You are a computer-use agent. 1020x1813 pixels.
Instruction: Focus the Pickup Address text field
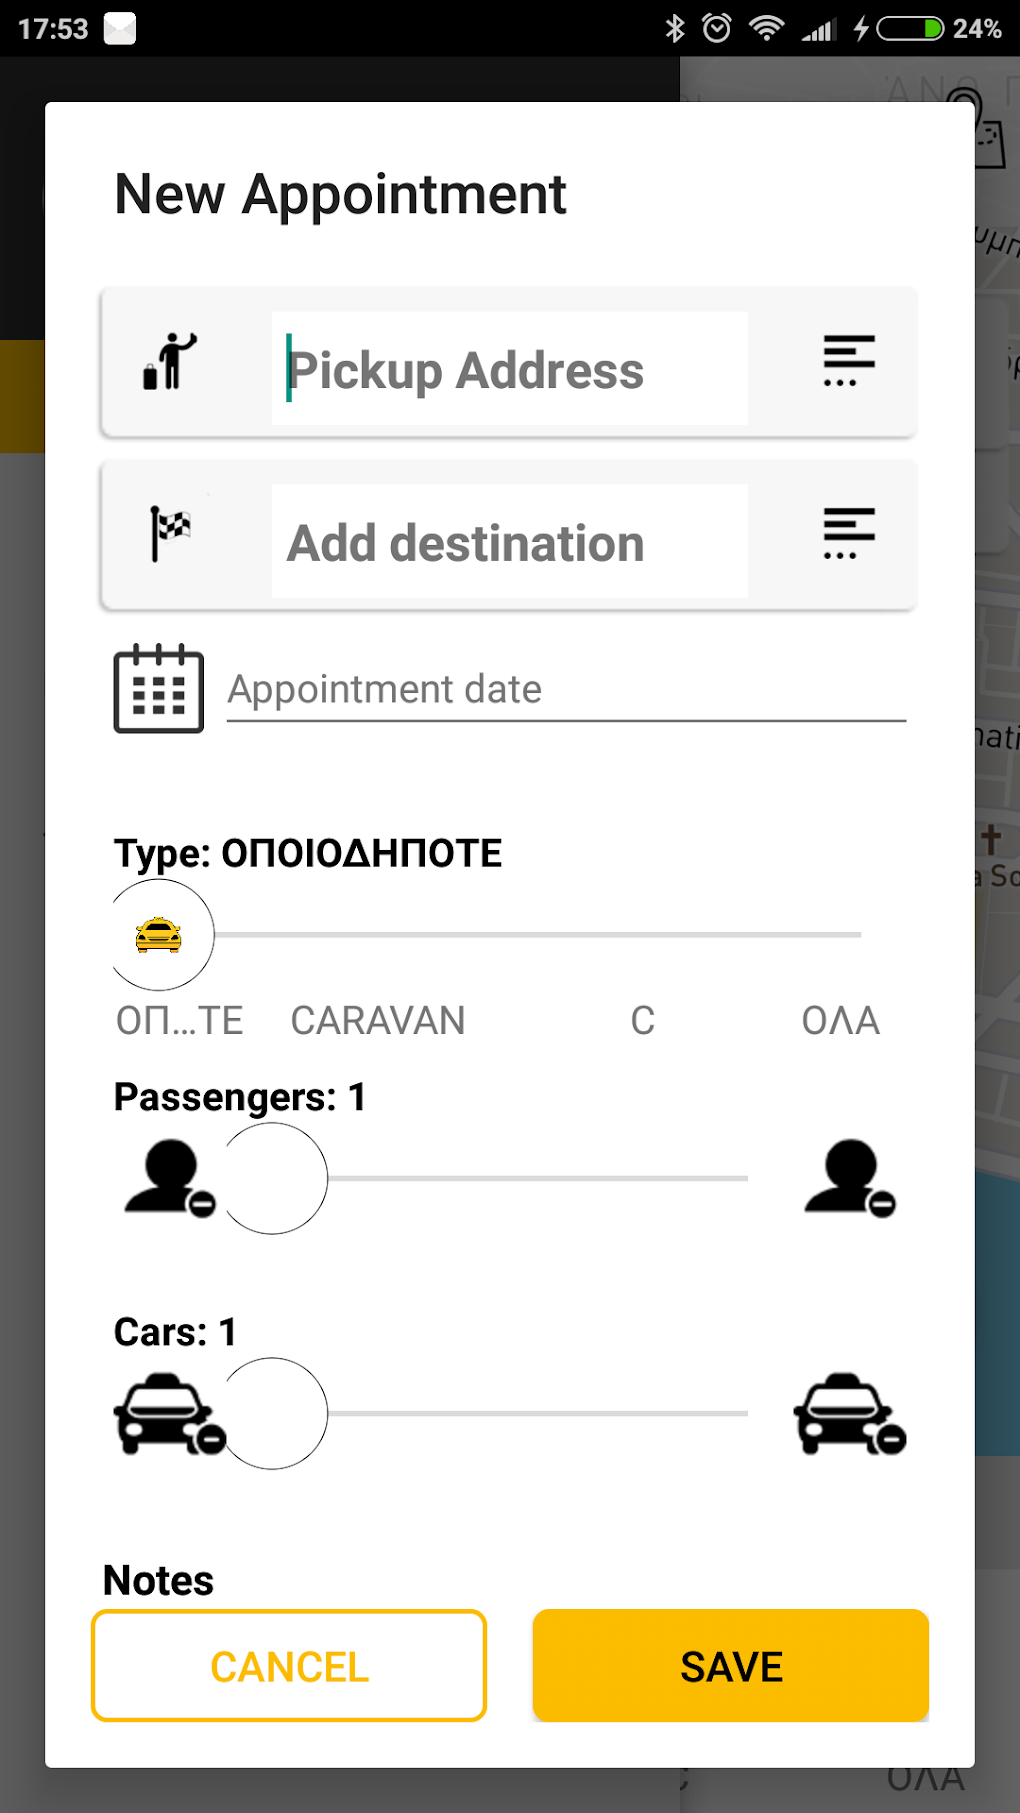pos(509,369)
